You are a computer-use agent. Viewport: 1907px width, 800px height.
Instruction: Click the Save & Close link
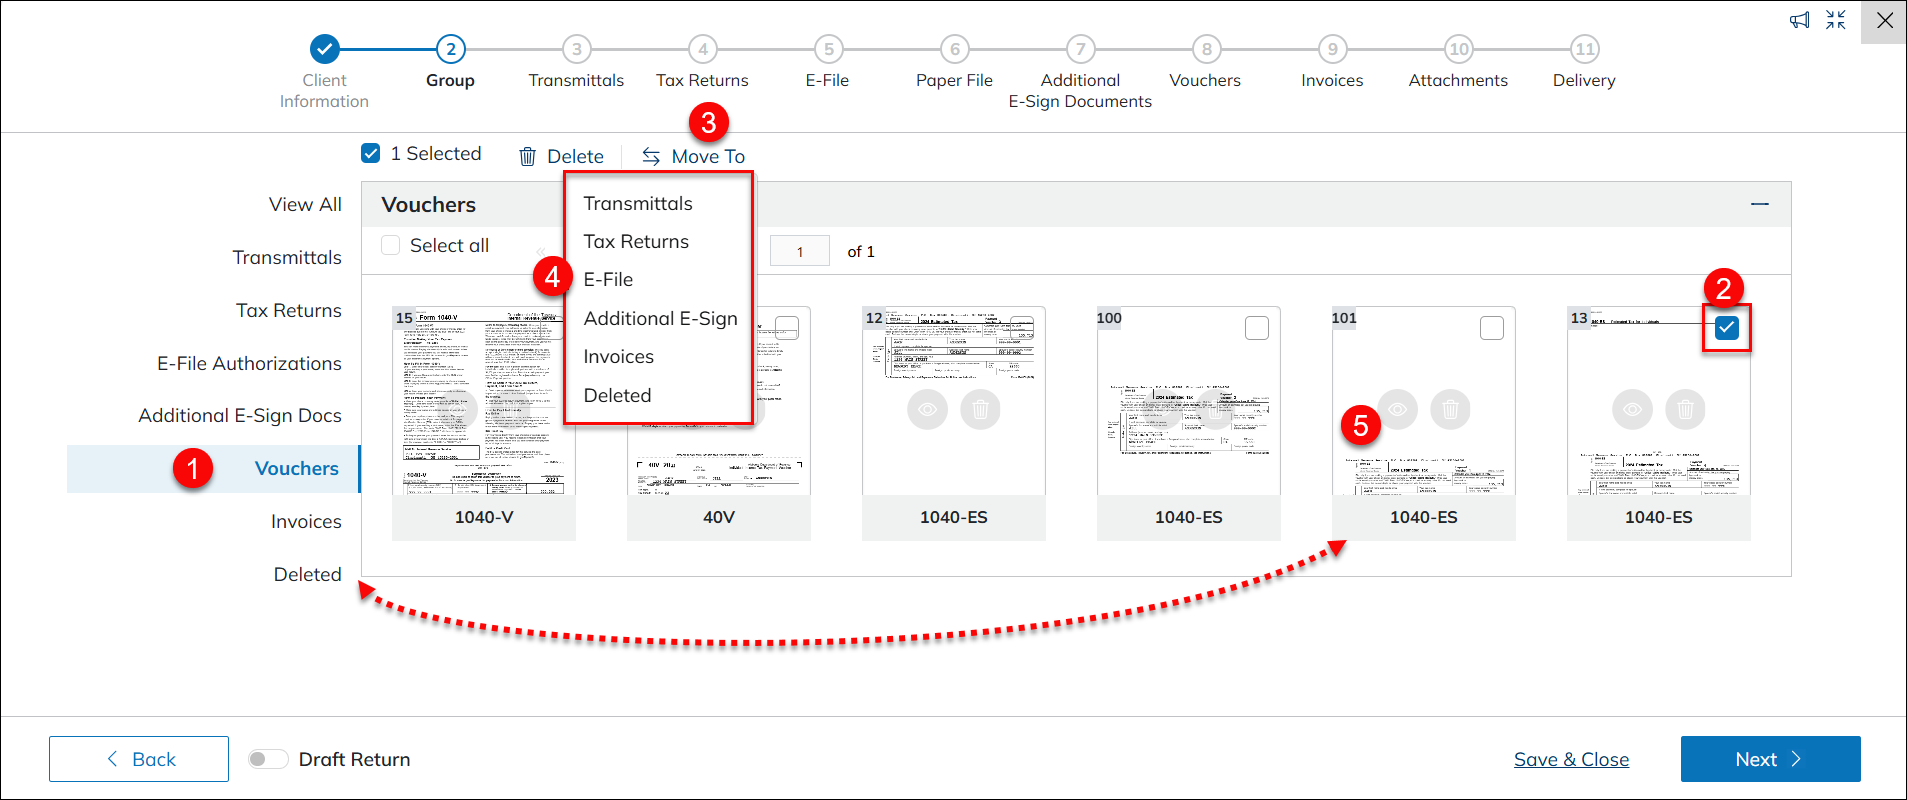coord(1571,759)
